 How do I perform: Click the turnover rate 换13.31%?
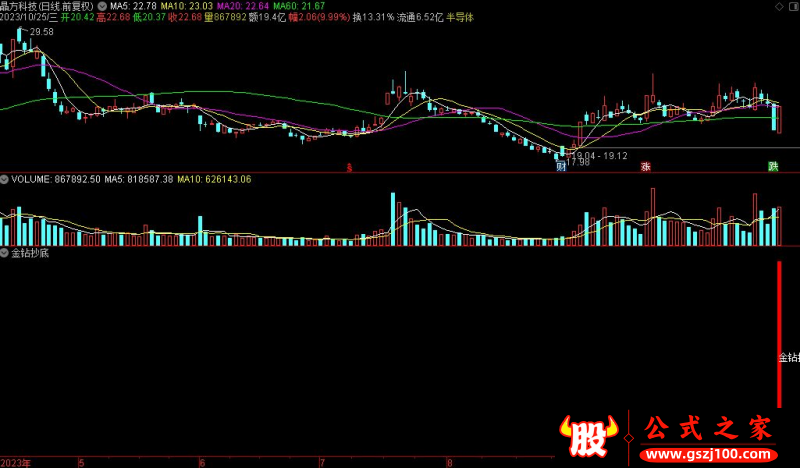tap(373, 17)
